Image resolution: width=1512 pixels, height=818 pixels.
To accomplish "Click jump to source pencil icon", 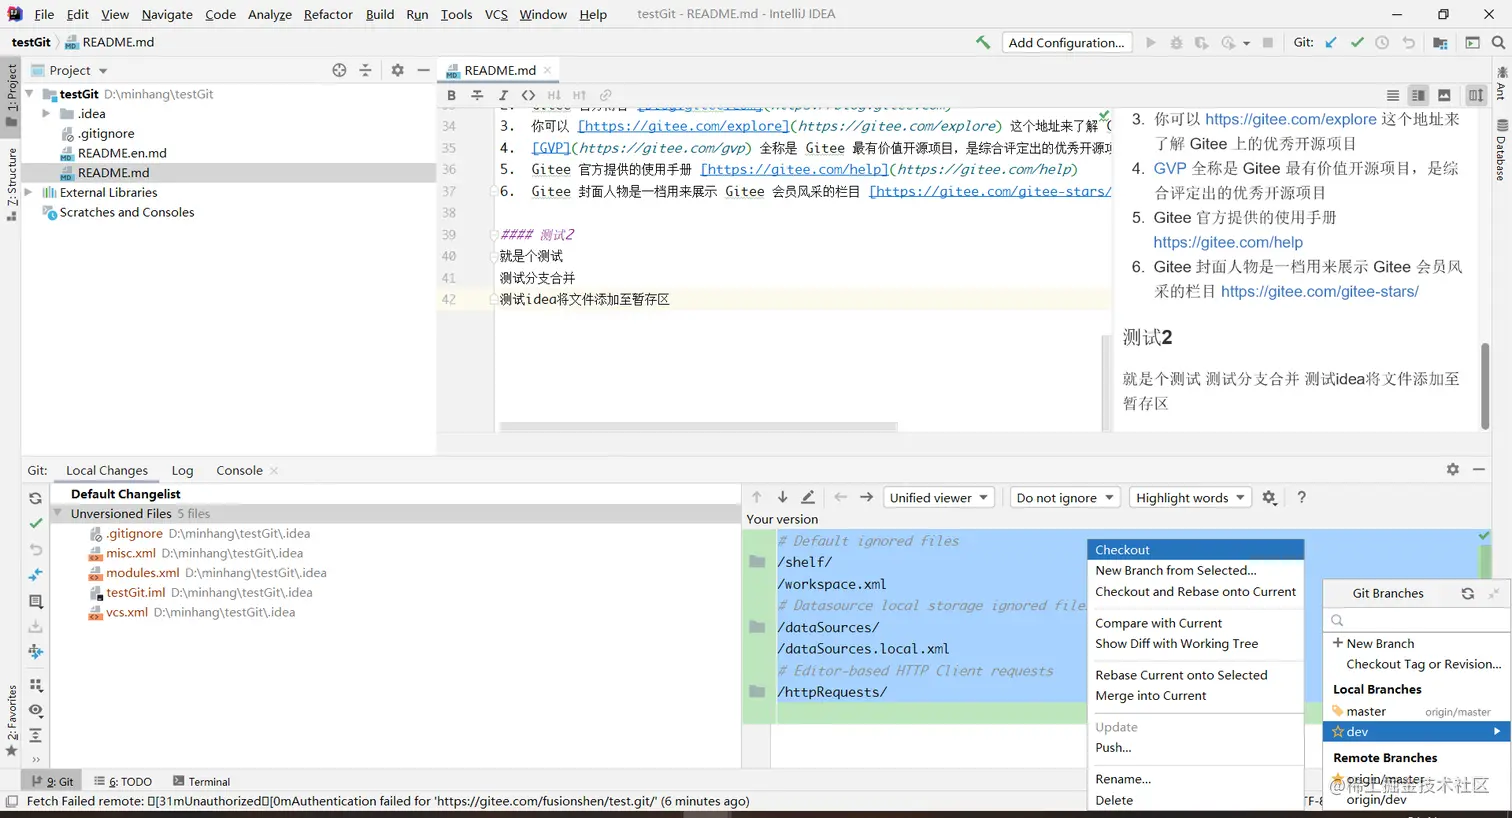I will pos(808,497).
